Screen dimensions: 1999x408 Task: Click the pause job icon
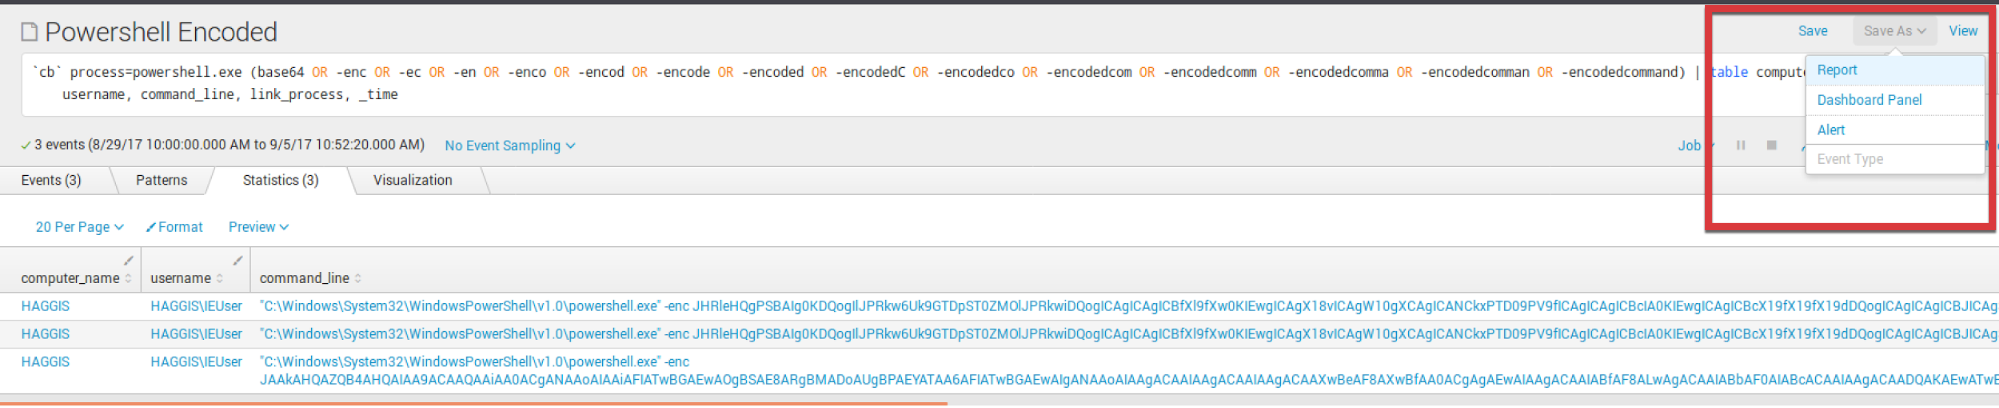tap(1741, 145)
